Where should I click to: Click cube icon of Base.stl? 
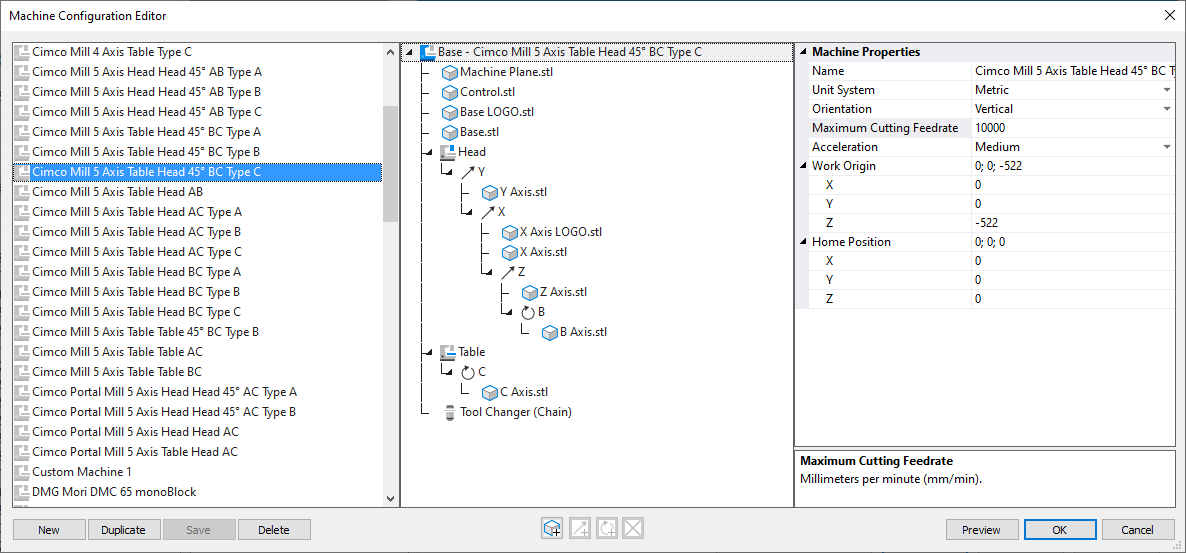(450, 132)
